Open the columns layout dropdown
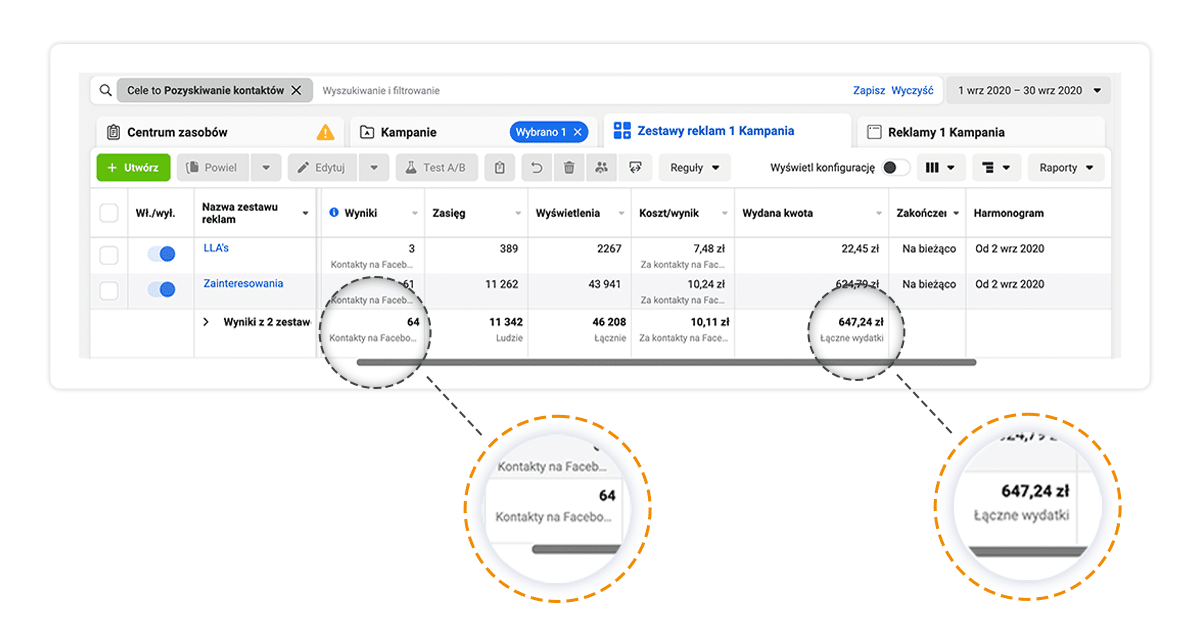The image size is (1200, 628). point(940,167)
